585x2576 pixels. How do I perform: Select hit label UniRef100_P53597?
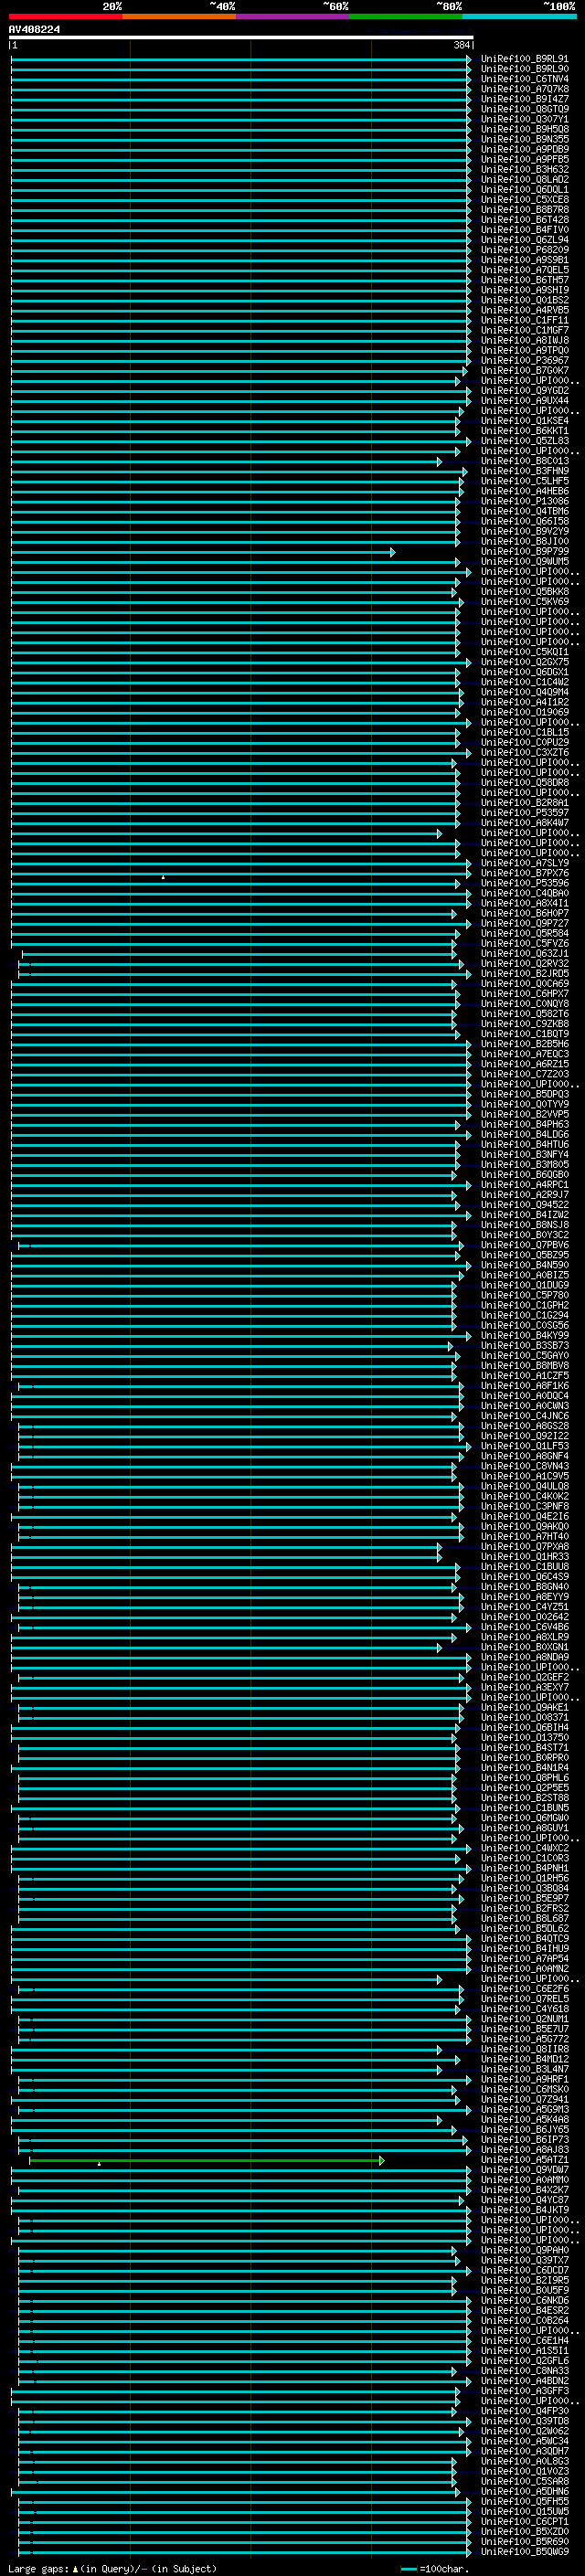(525, 813)
